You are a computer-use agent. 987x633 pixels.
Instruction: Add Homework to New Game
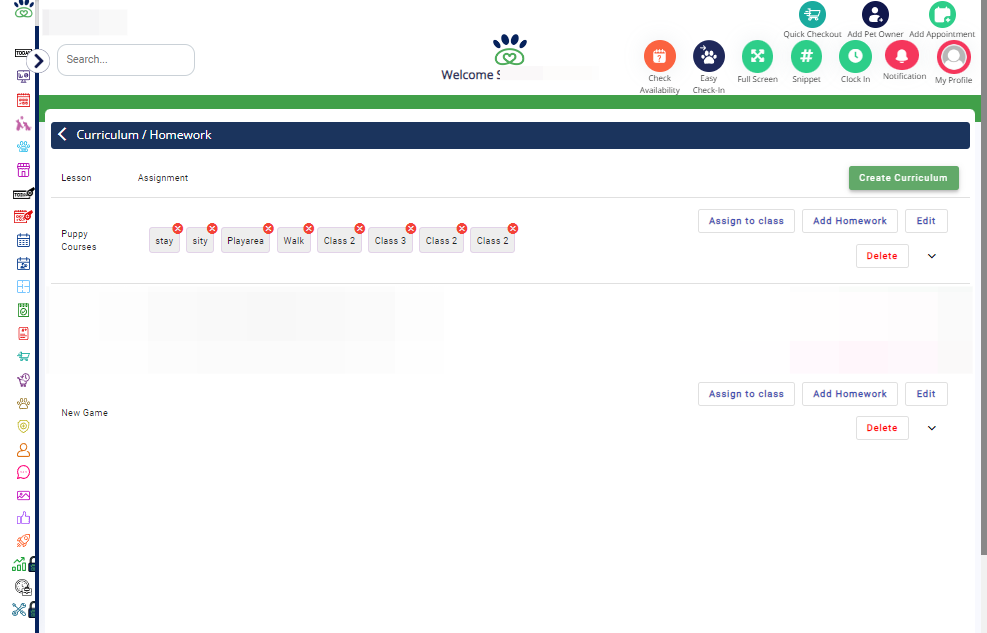tap(850, 394)
